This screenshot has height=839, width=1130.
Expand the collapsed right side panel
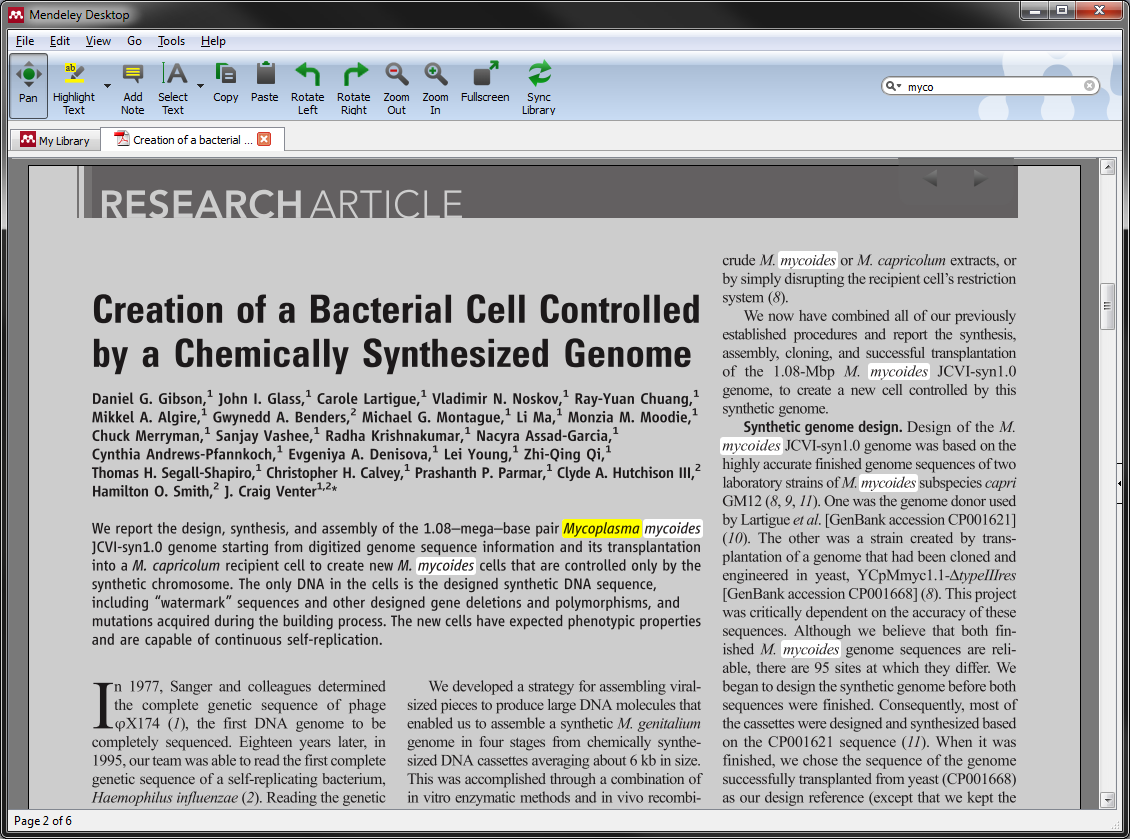coord(1119,483)
